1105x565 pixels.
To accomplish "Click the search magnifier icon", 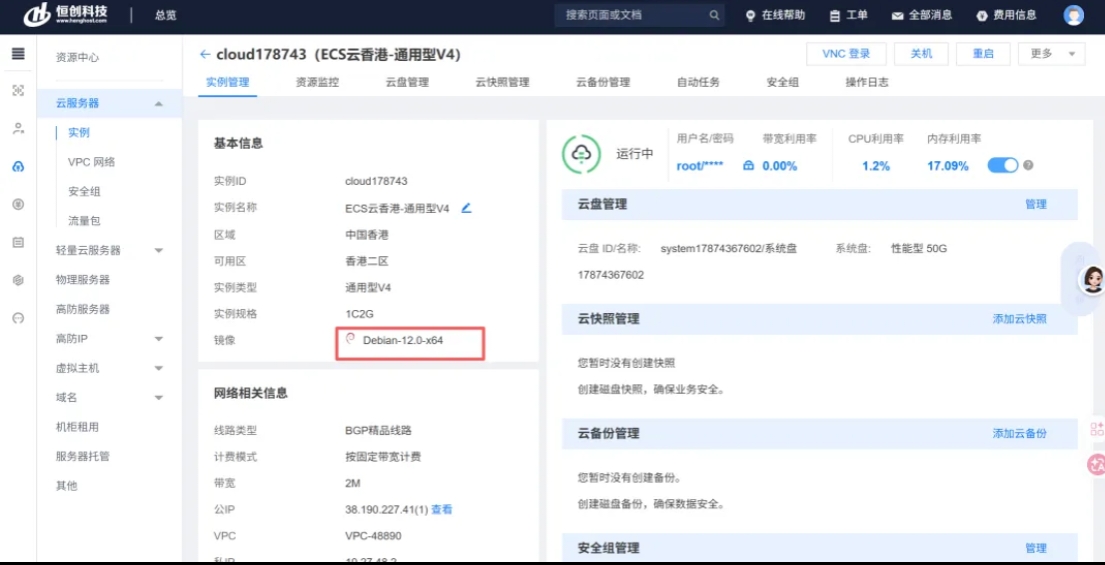I will pyautogui.click(x=714, y=15).
